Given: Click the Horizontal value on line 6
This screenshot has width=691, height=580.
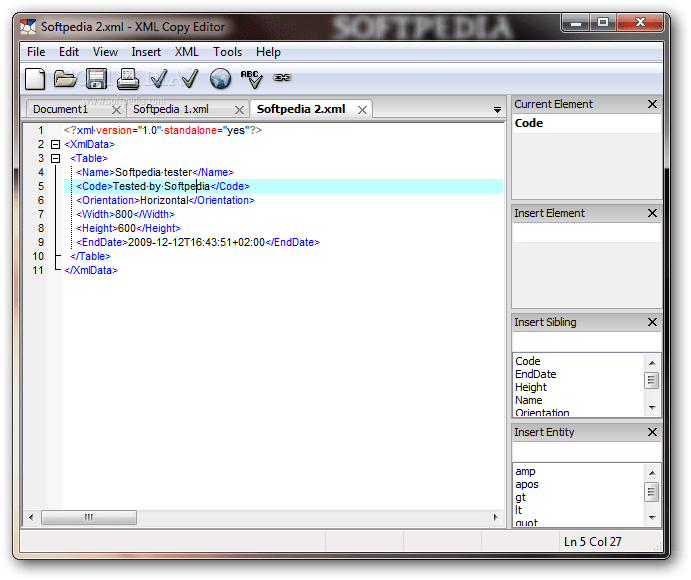Looking at the screenshot, I should pos(164,201).
